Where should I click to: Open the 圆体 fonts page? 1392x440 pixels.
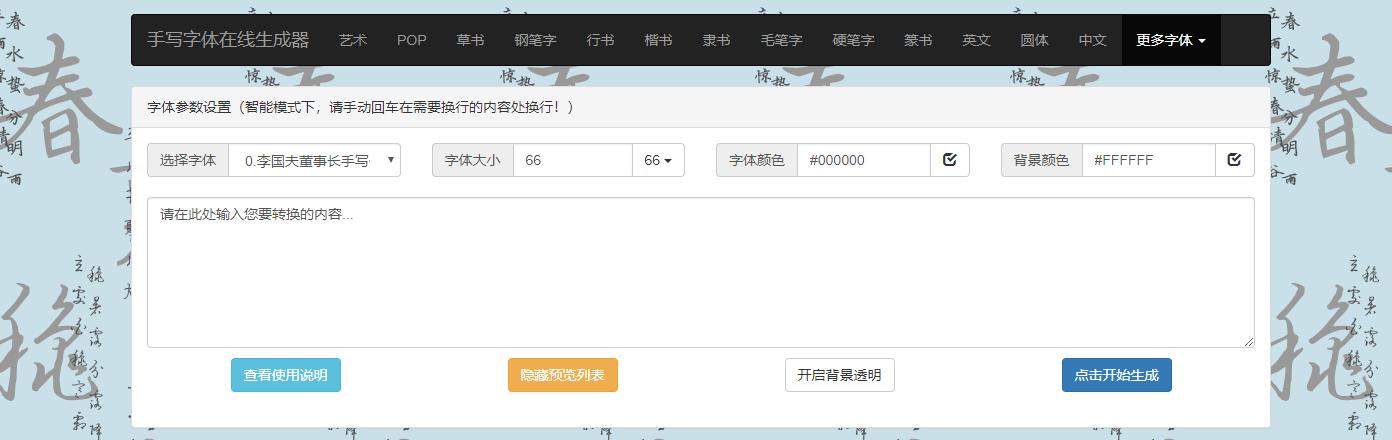pos(1034,40)
